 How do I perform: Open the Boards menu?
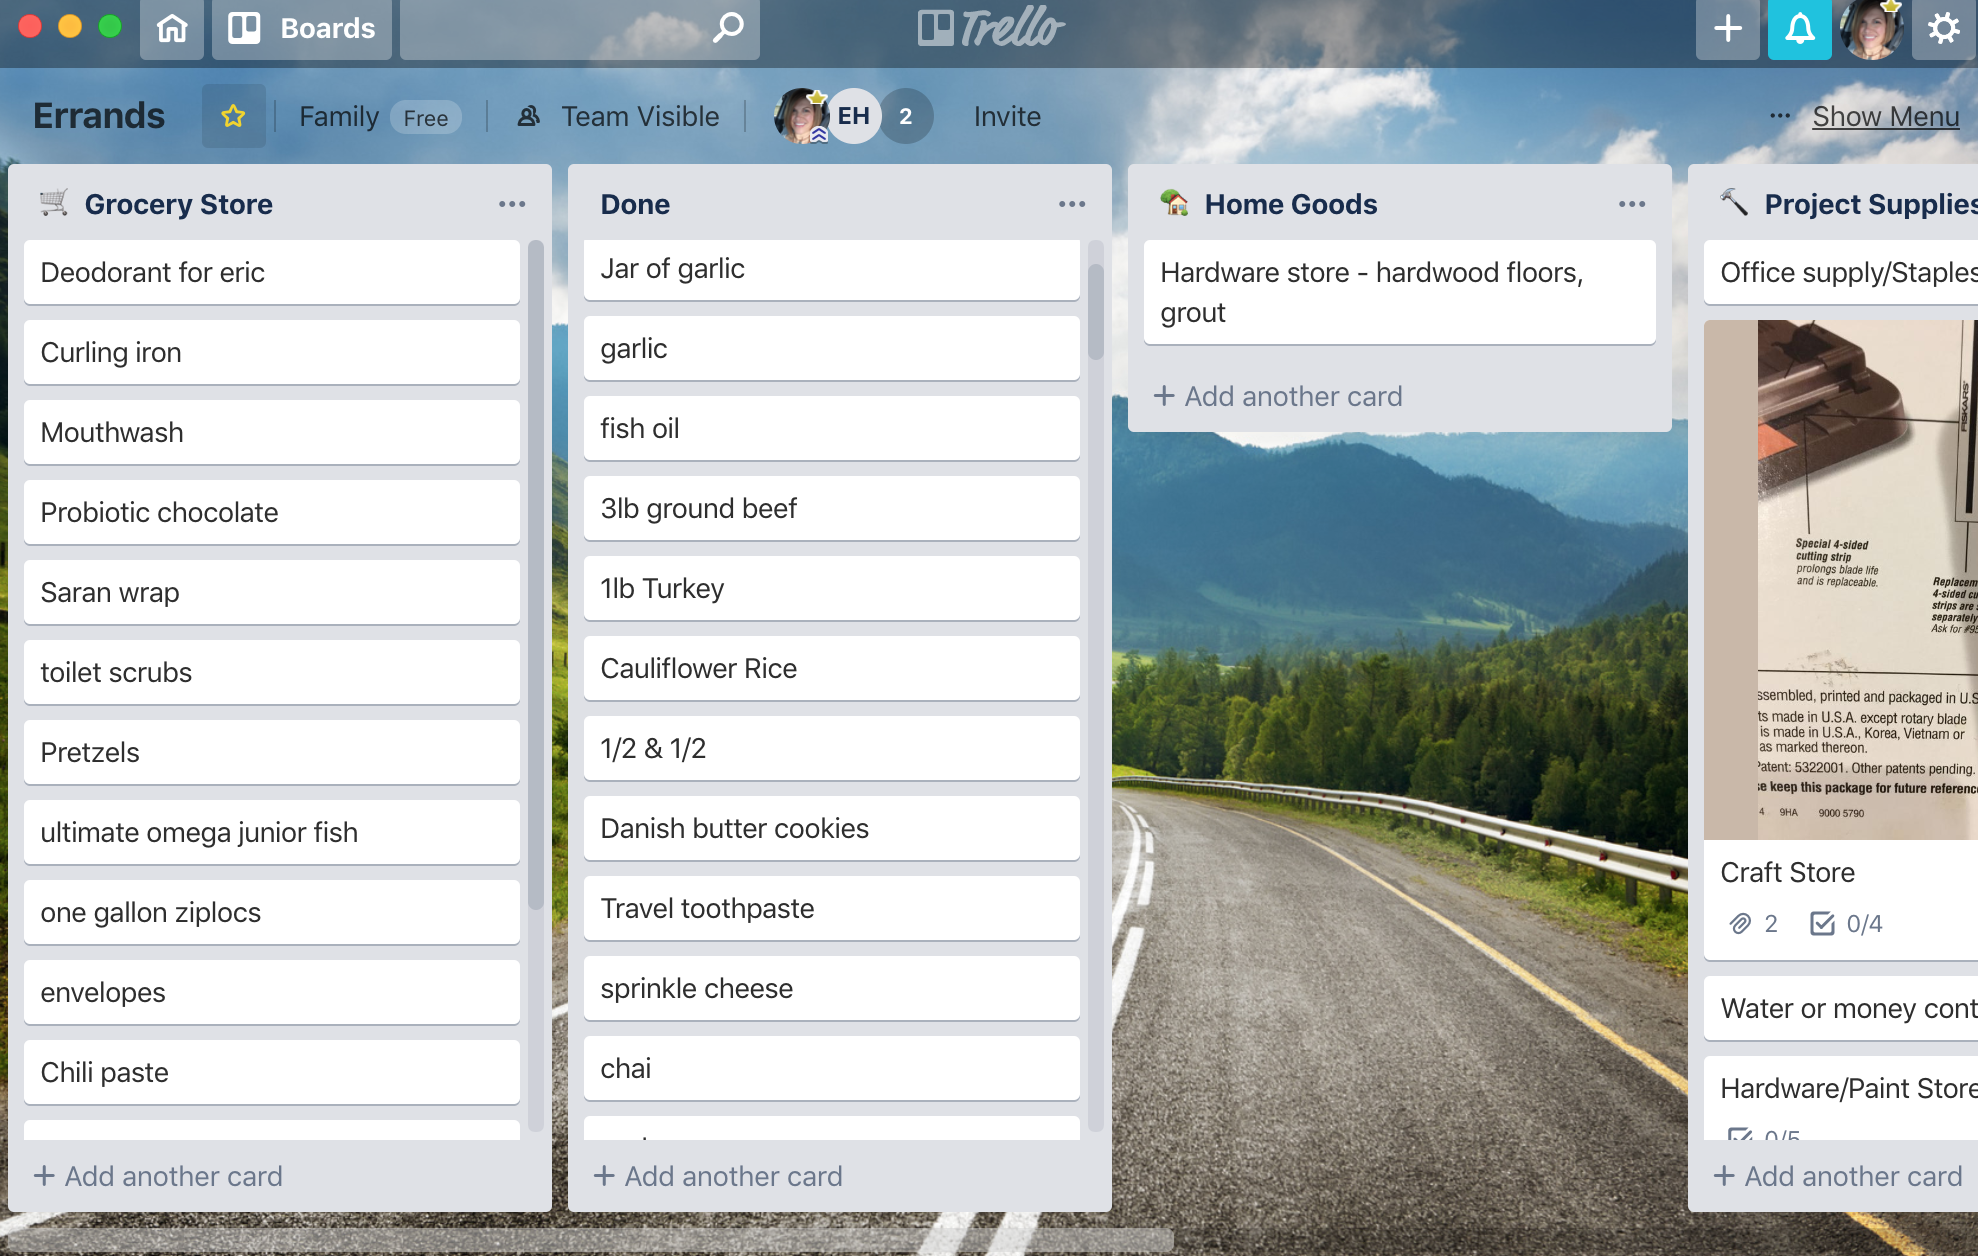301,28
